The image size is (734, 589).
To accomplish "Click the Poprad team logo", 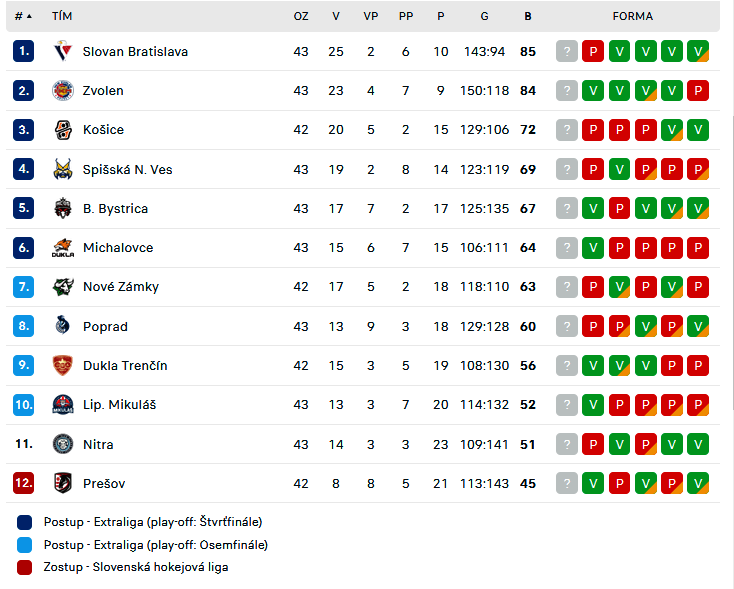I will pos(63,326).
